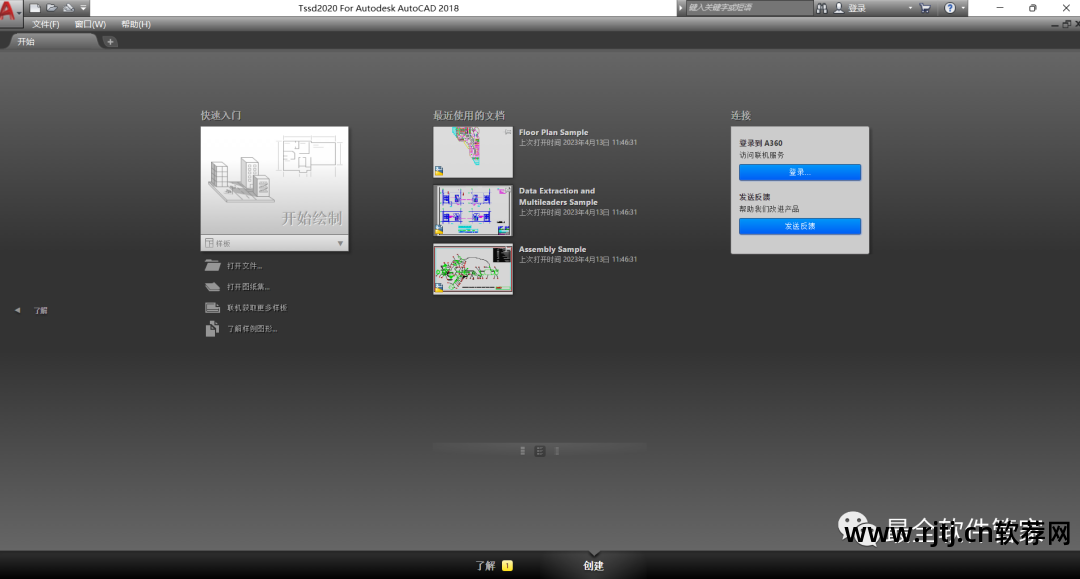Click the Data Extraction and Multileaders Sample title
The width and height of the screenshot is (1080, 579).
[558, 196]
